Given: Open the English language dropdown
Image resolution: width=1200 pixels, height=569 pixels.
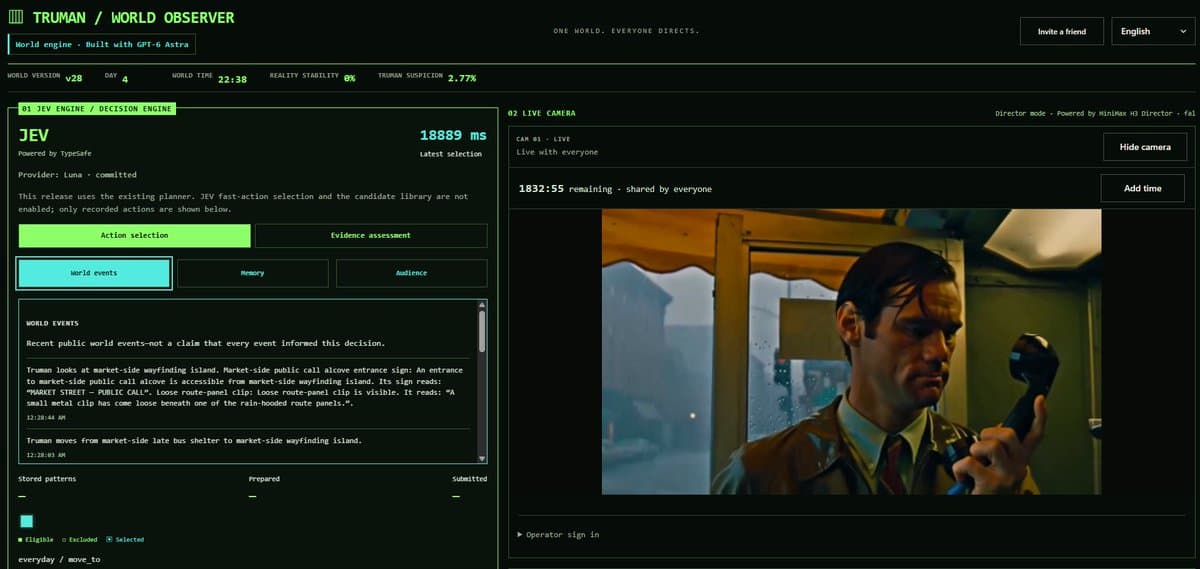Looking at the screenshot, I should (x=1153, y=31).
